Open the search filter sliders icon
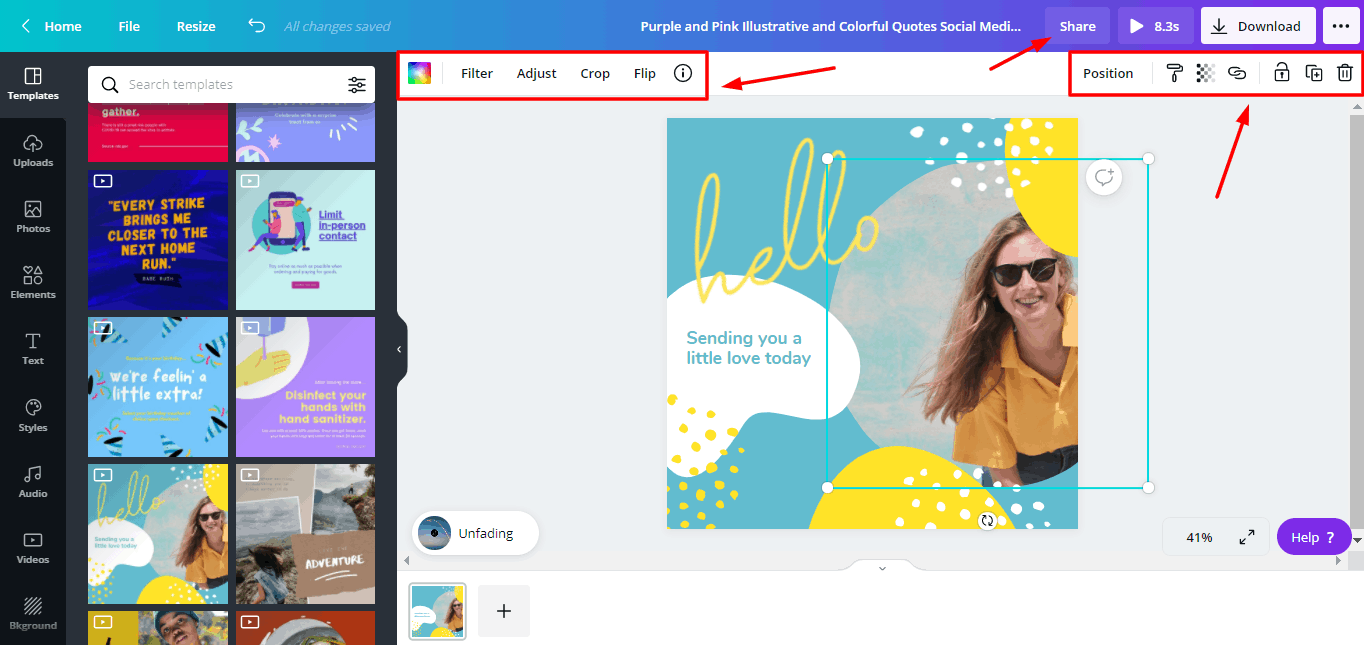The width and height of the screenshot is (1364, 645). [x=357, y=85]
